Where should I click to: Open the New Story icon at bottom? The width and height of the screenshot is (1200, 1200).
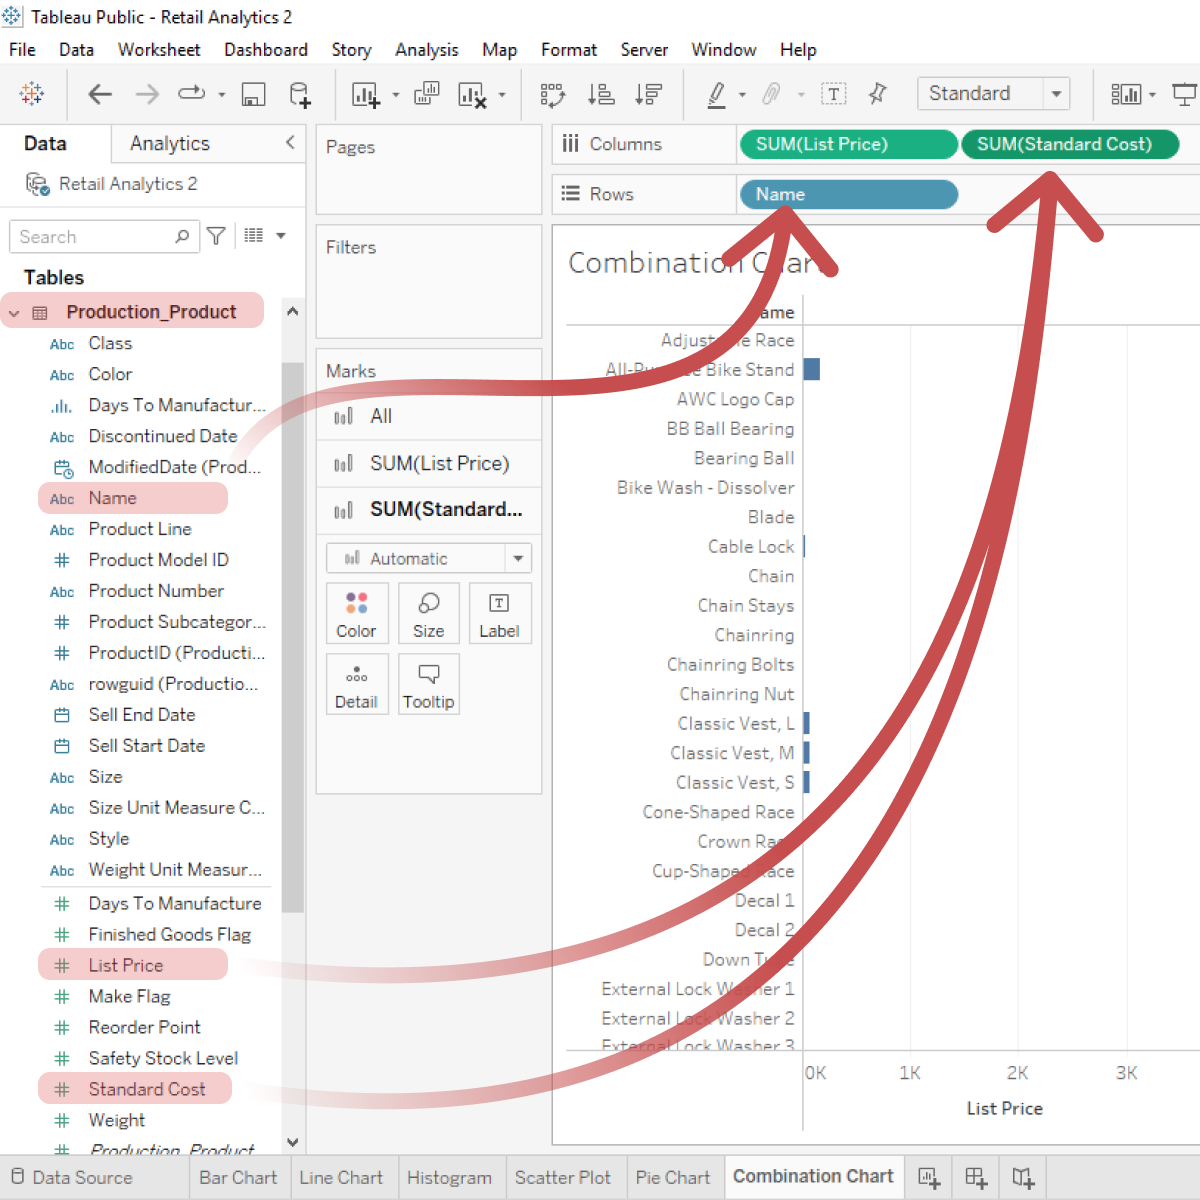(1022, 1177)
